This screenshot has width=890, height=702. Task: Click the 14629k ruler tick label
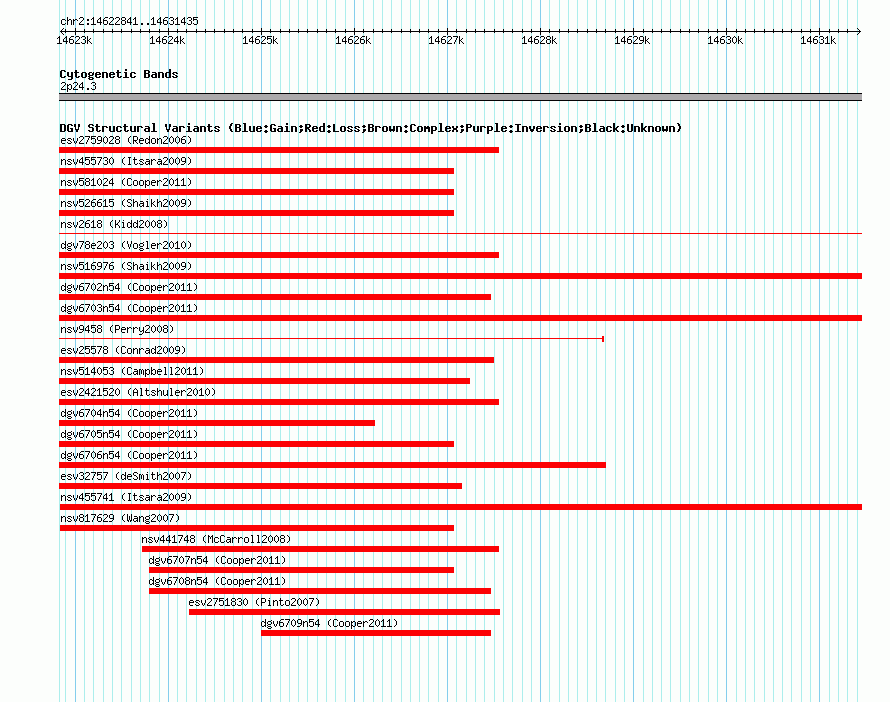tap(632, 40)
